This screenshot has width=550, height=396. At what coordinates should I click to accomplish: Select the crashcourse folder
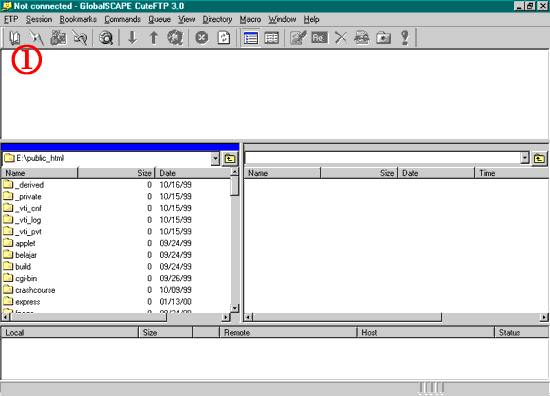coord(29,290)
